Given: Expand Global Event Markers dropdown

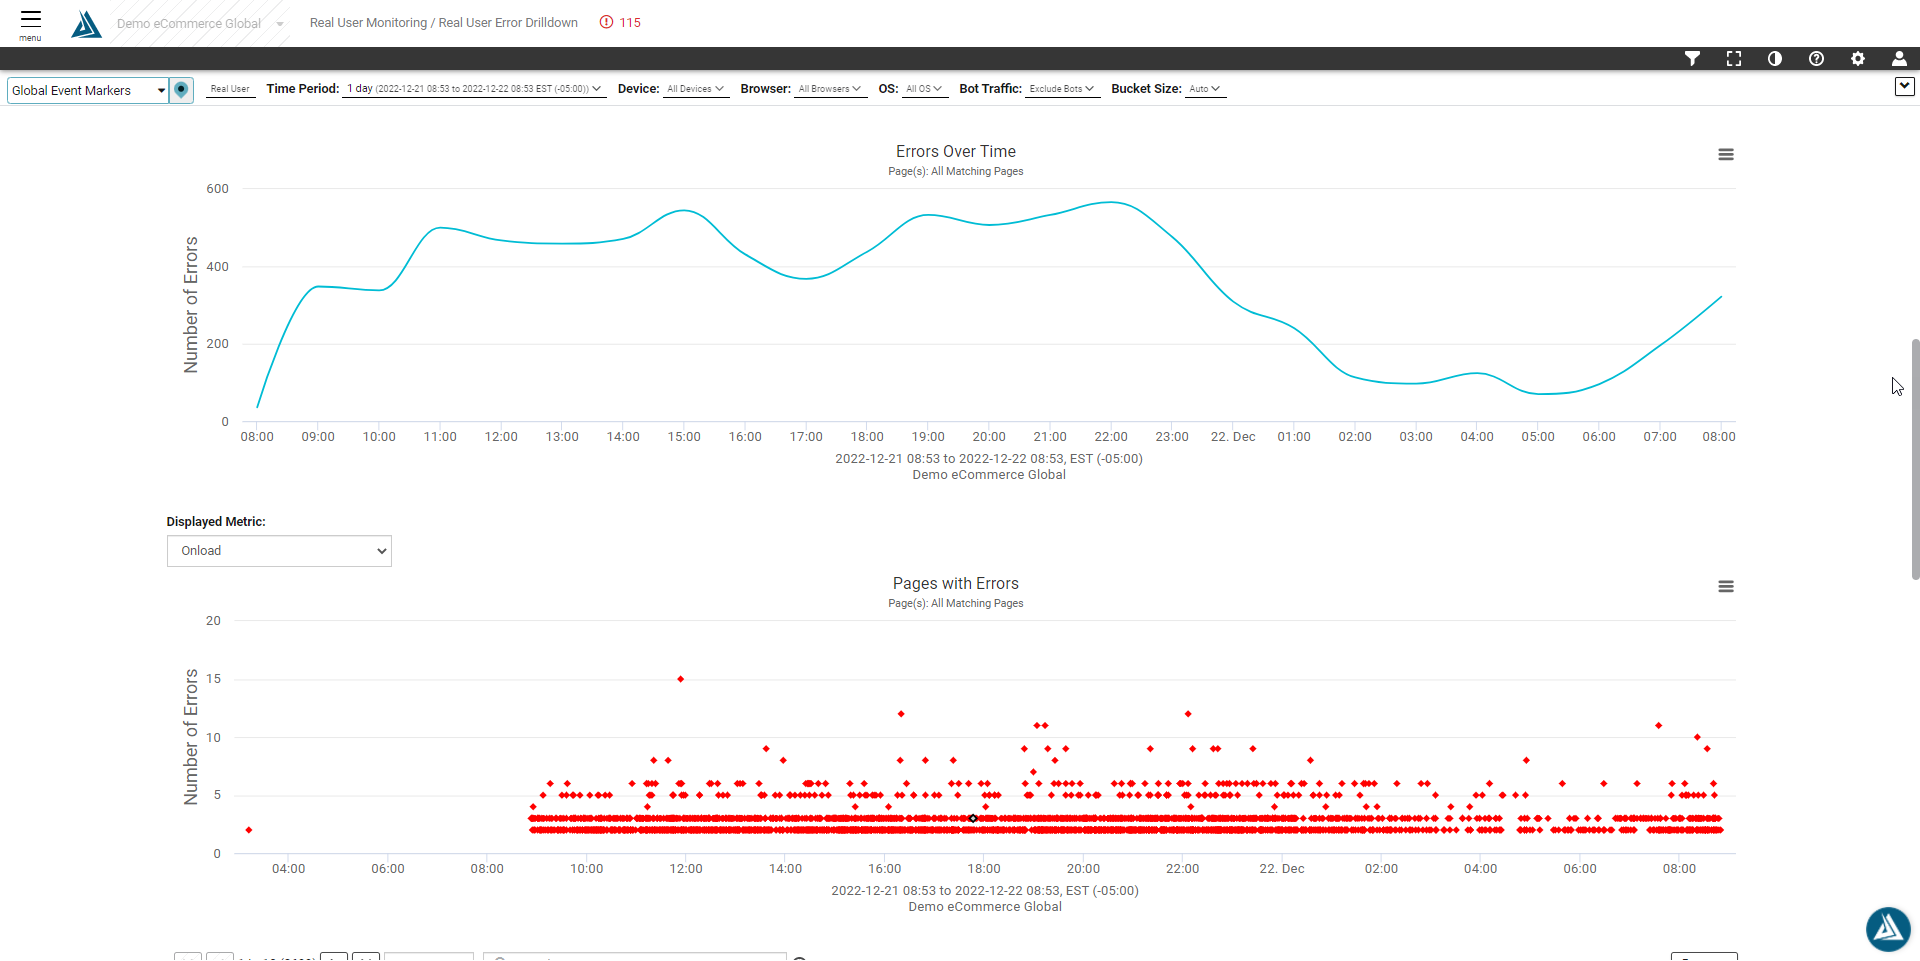Looking at the screenshot, I should pos(88,91).
